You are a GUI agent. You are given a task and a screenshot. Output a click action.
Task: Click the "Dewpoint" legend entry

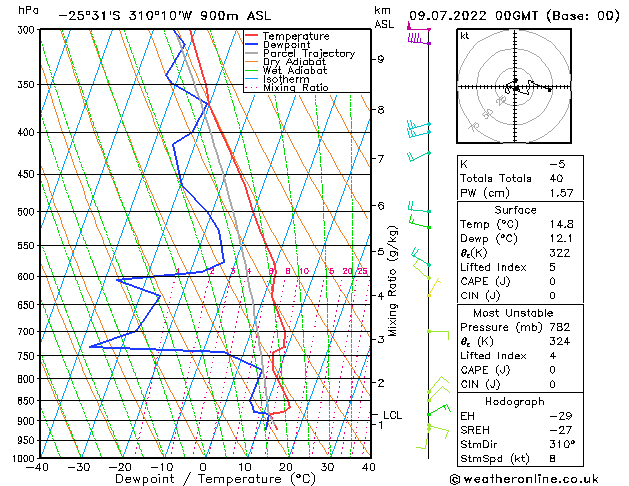(286, 45)
